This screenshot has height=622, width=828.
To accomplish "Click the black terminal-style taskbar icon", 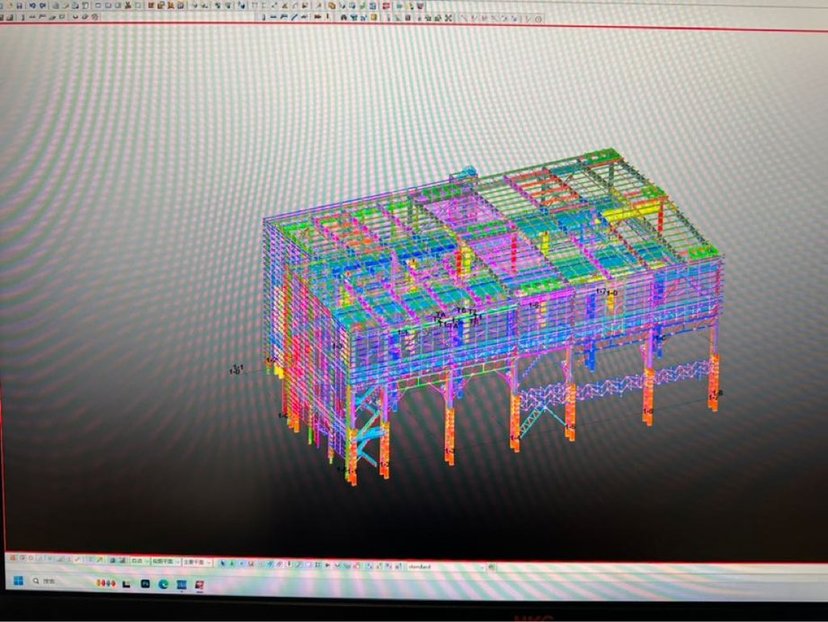I will pyautogui.click(x=124, y=582).
